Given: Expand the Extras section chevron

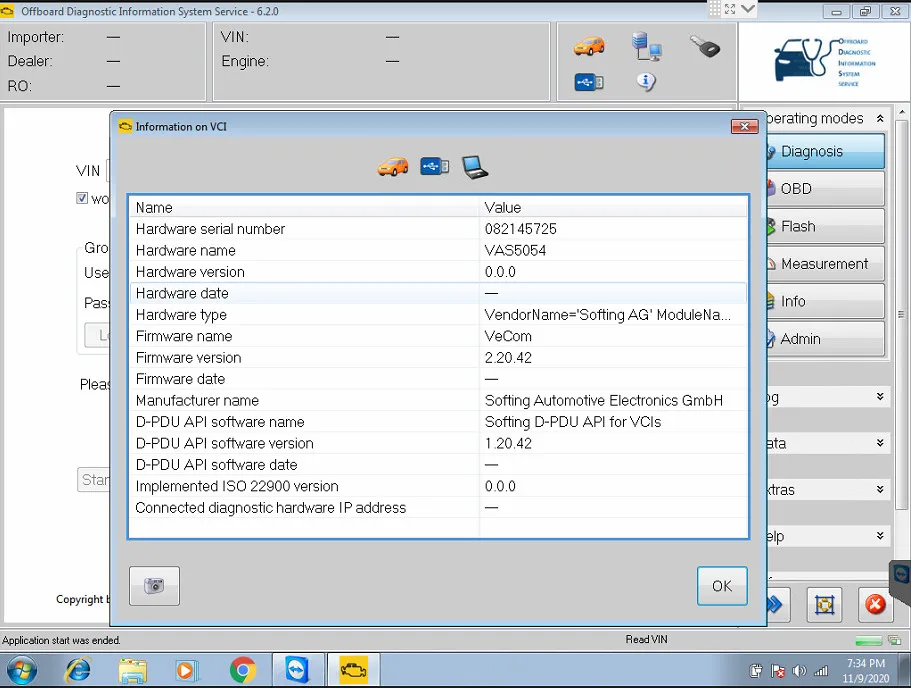Looking at the screenshot, I should [880, 489].
